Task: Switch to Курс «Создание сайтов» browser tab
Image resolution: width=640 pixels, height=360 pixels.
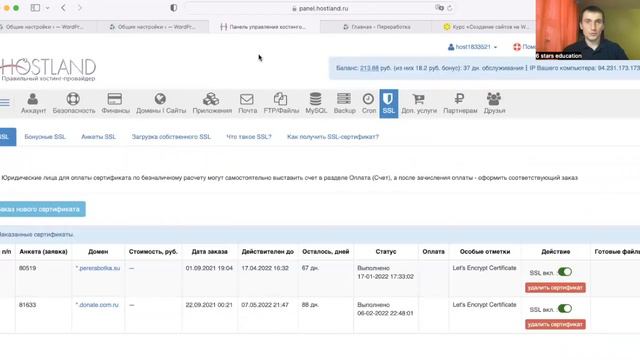Action: (486, 27)
